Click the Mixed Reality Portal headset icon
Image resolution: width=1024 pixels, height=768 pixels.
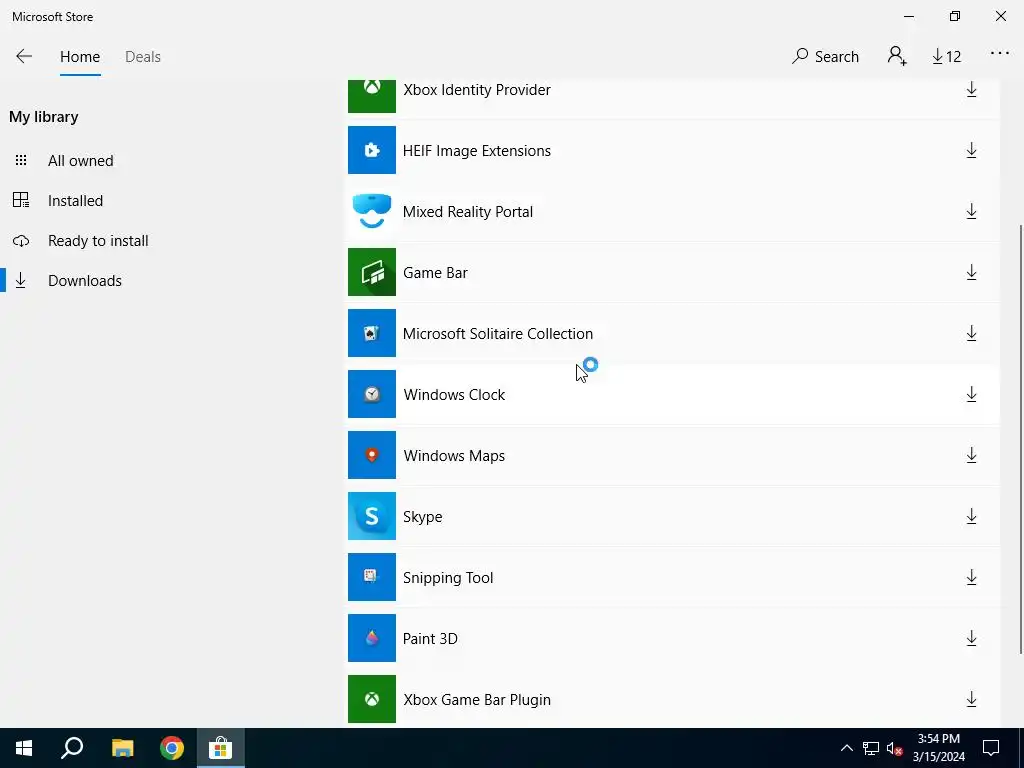[x=372, y=211]
